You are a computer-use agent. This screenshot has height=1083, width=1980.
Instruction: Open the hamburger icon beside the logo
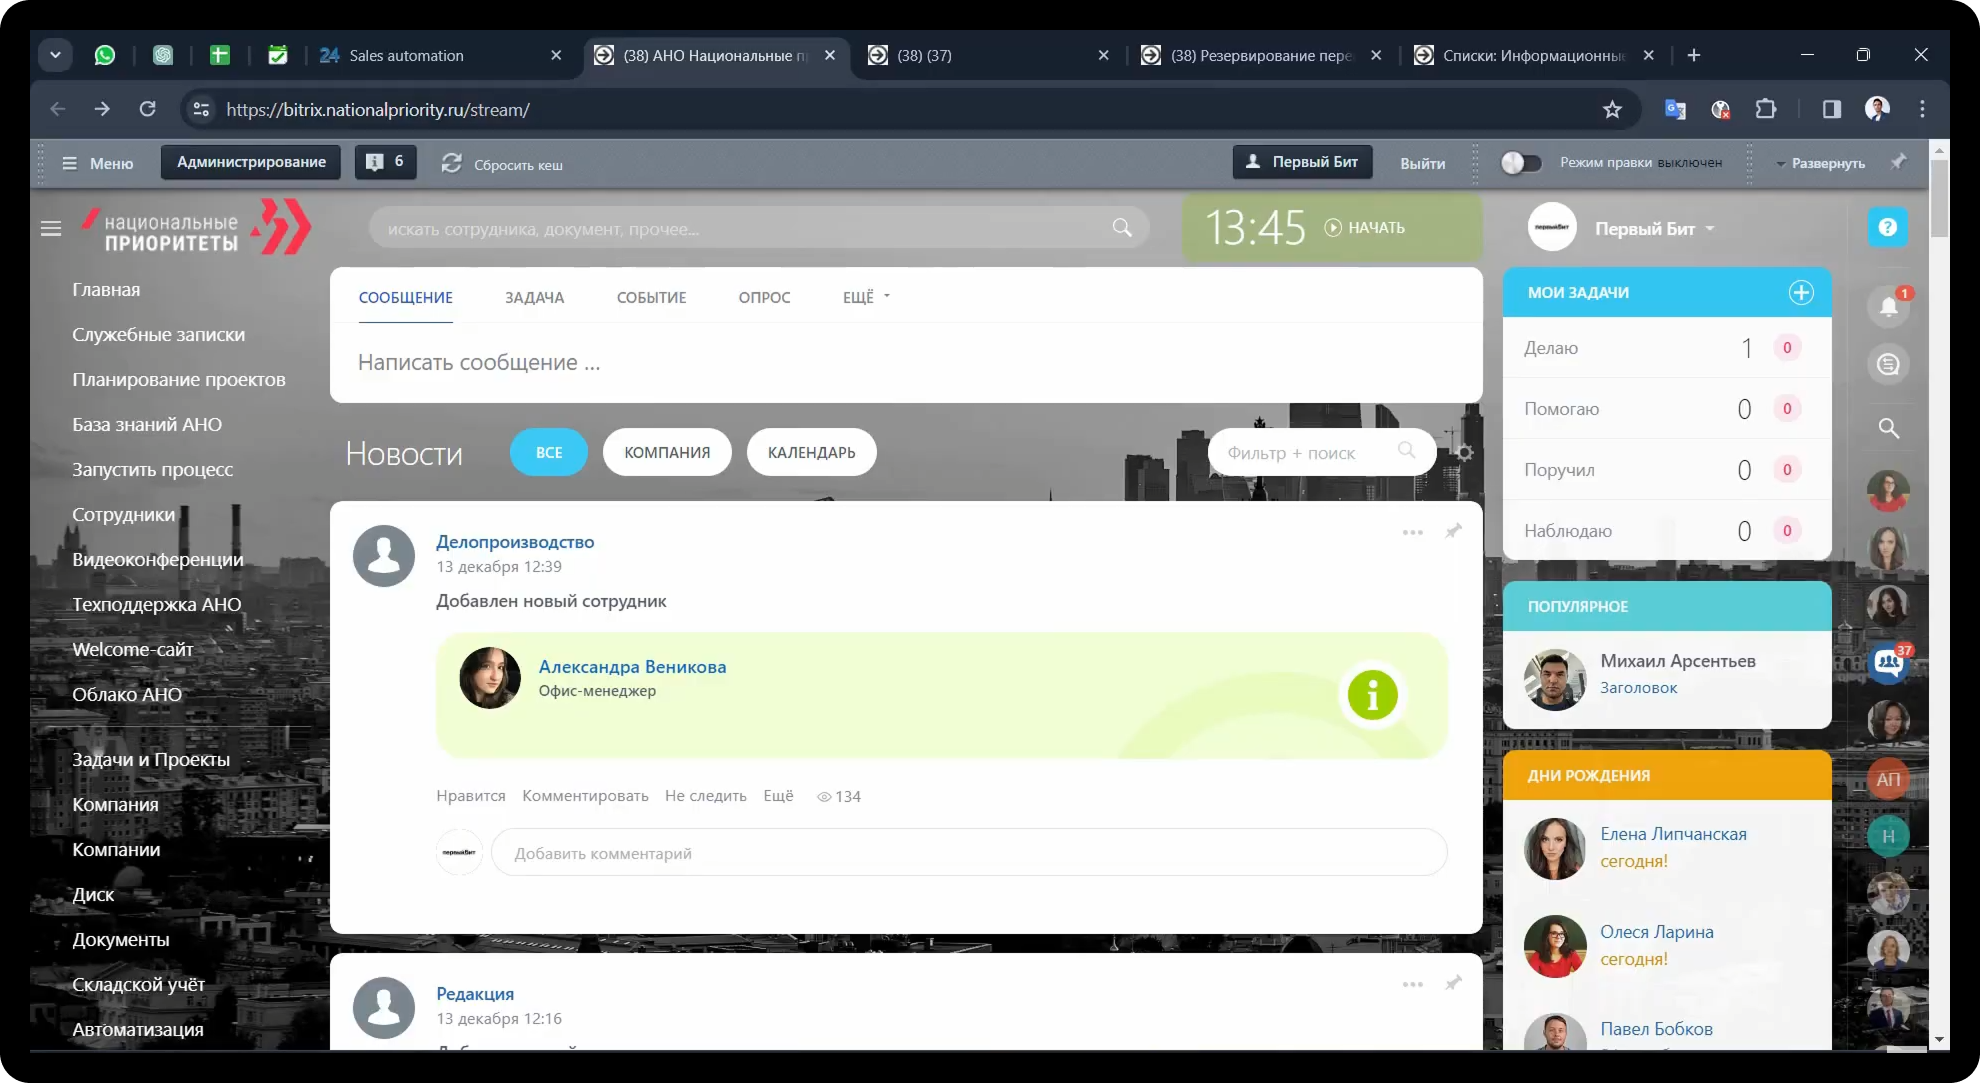[x=51, y=228]
